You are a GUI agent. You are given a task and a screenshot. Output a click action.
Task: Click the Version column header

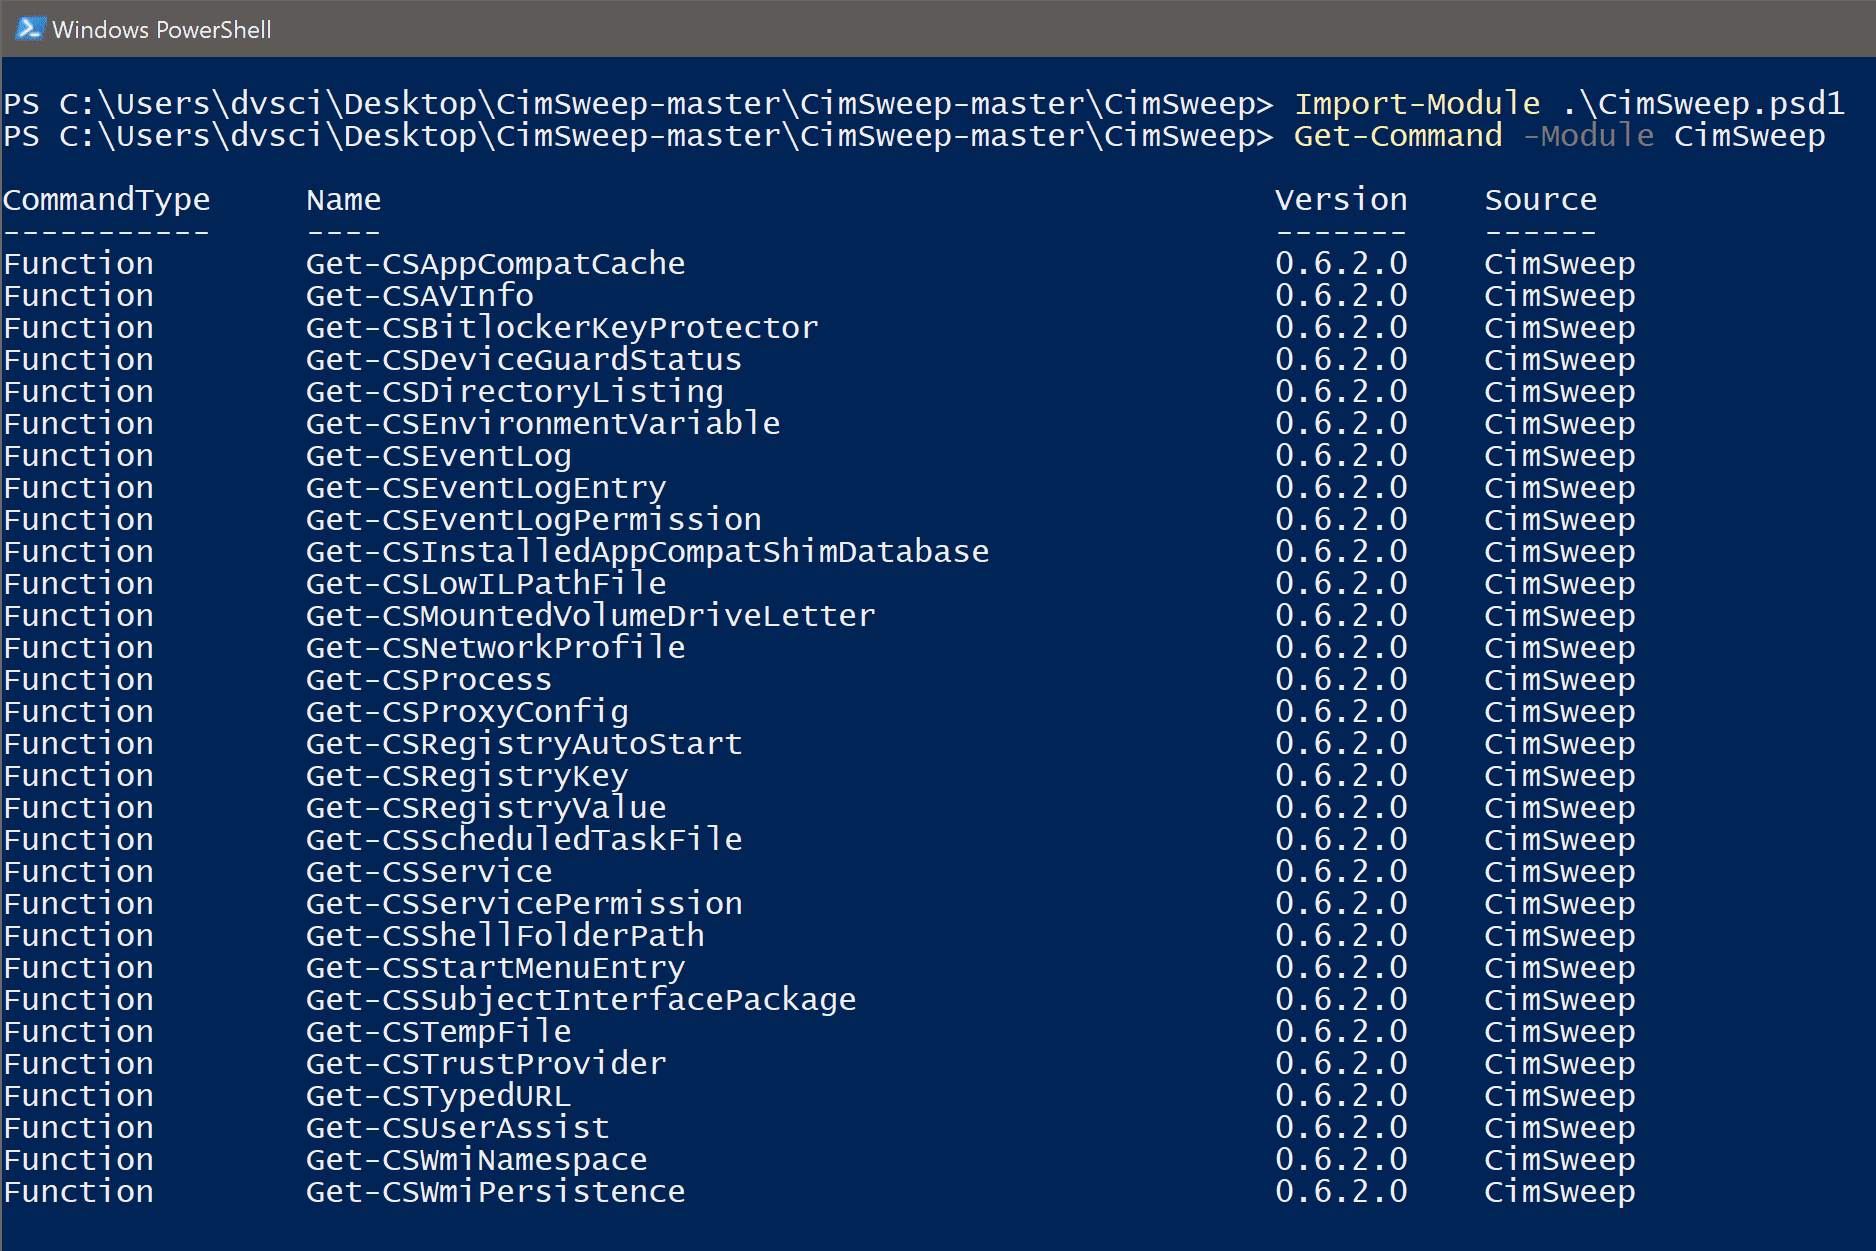pyautogui.click(x=1341, y=200)
